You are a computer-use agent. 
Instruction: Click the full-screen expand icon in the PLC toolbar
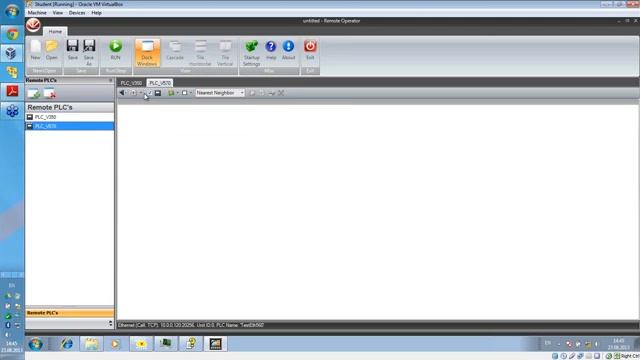pos(281,93)
